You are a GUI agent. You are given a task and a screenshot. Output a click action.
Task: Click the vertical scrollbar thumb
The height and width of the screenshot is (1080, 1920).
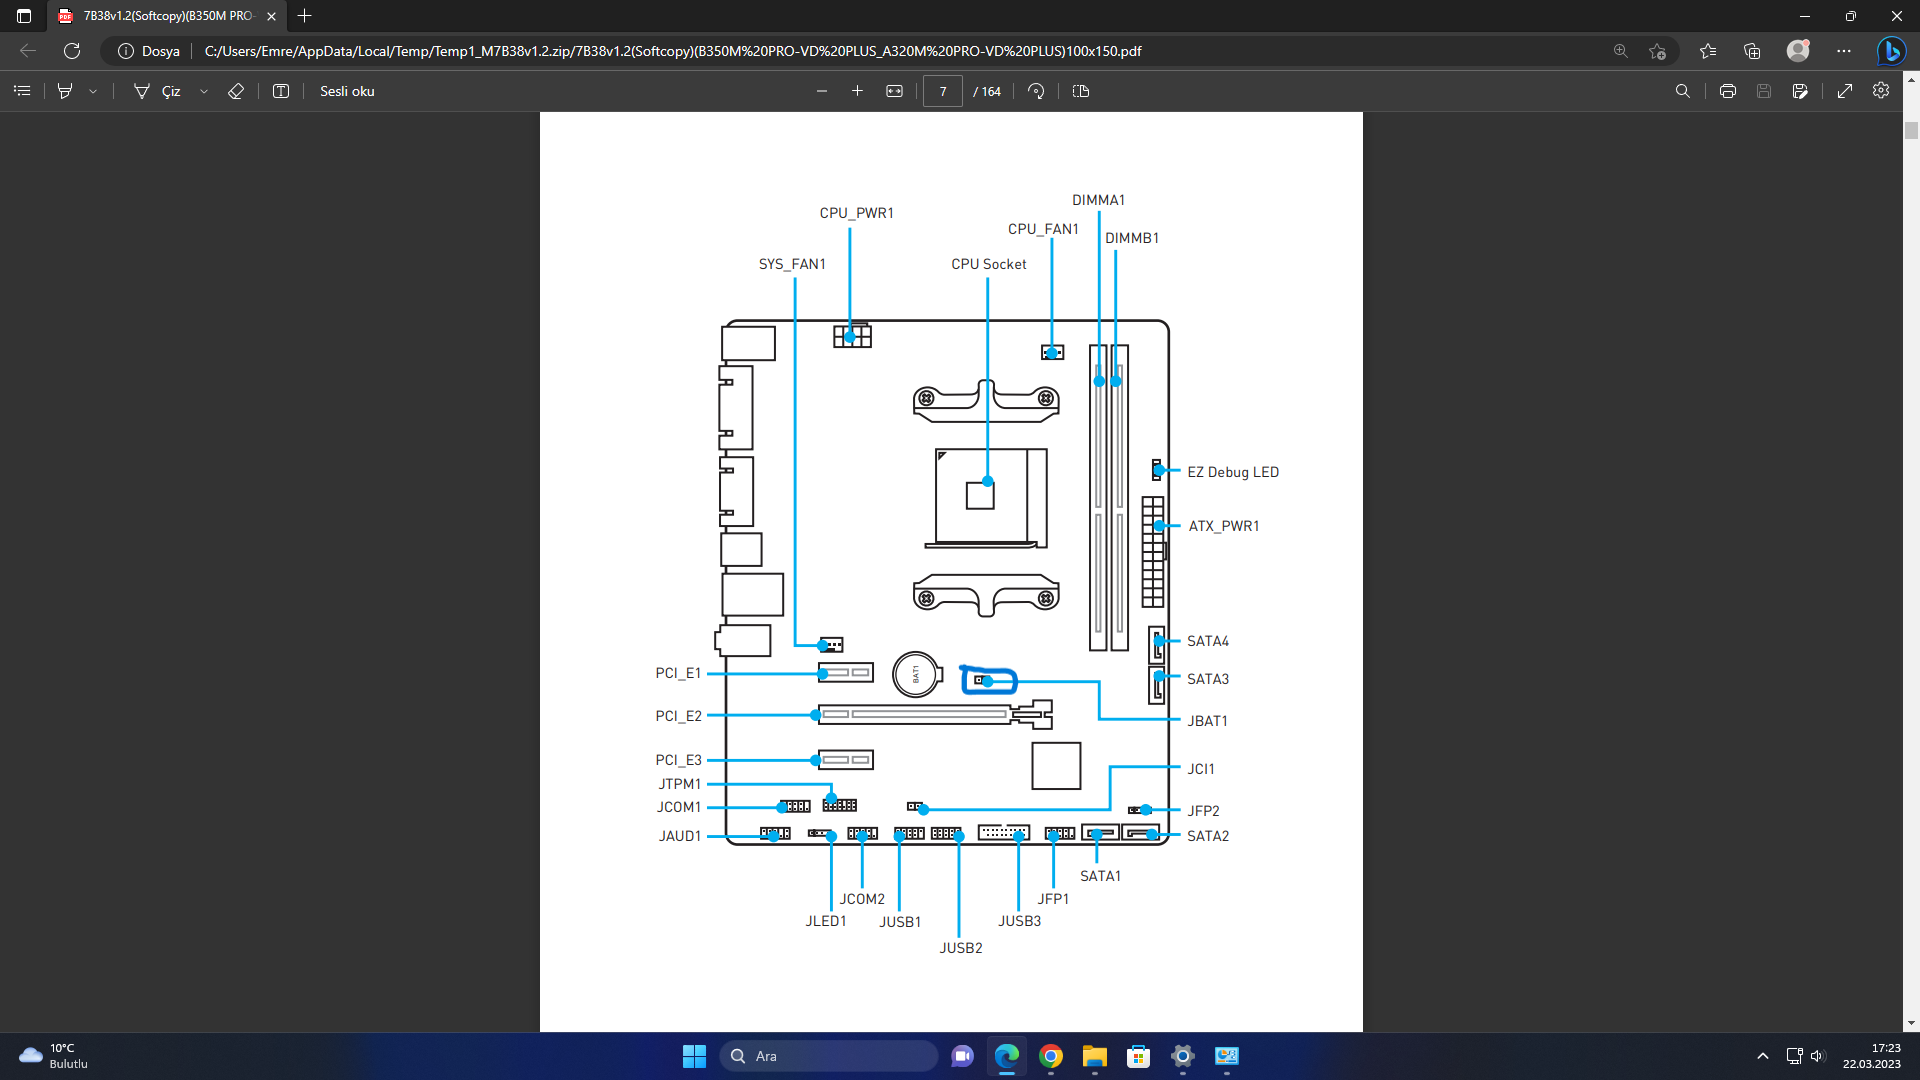point(1911,130)
